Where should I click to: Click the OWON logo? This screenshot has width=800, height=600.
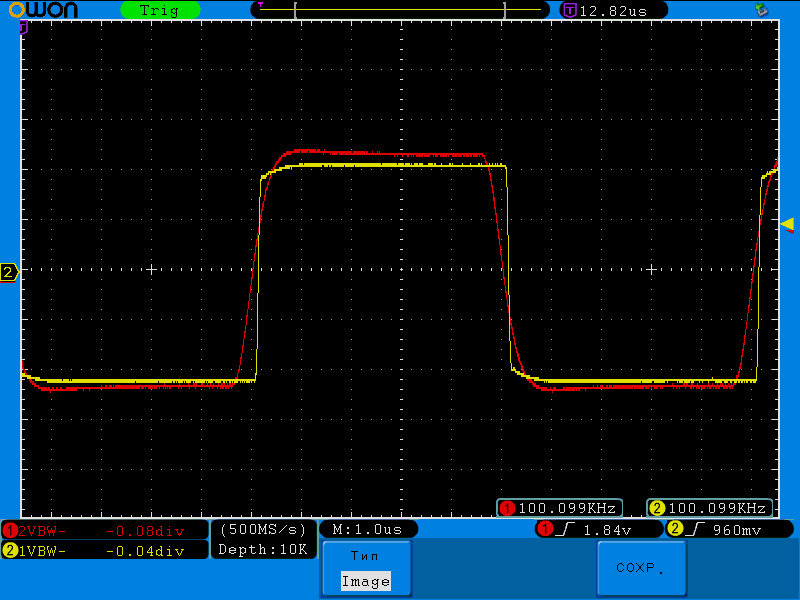(43, 10)
